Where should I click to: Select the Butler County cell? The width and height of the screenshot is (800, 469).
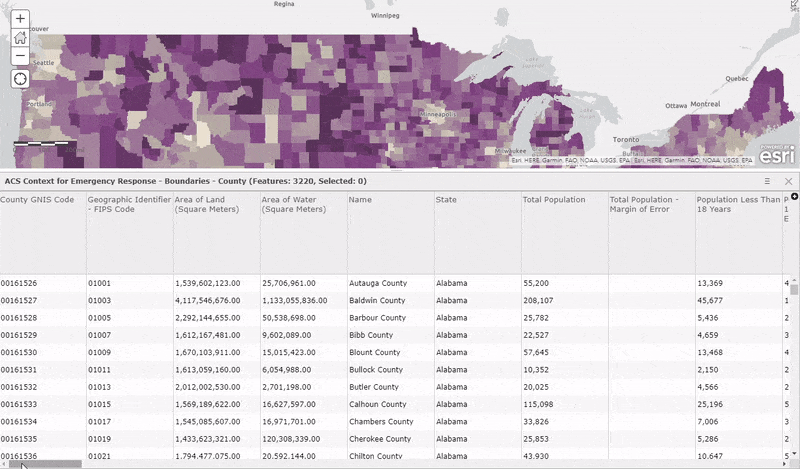coord(374,387)
